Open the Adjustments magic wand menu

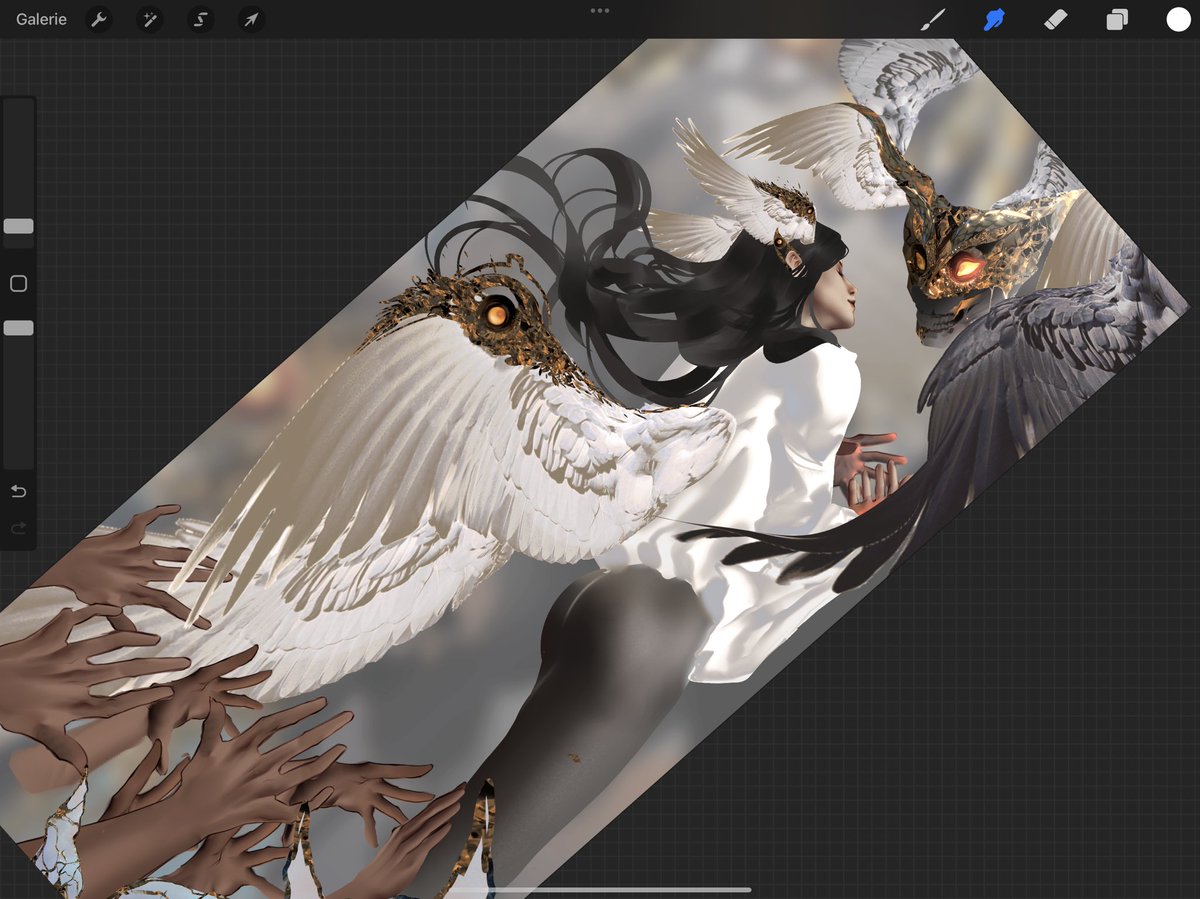point(150,19)
